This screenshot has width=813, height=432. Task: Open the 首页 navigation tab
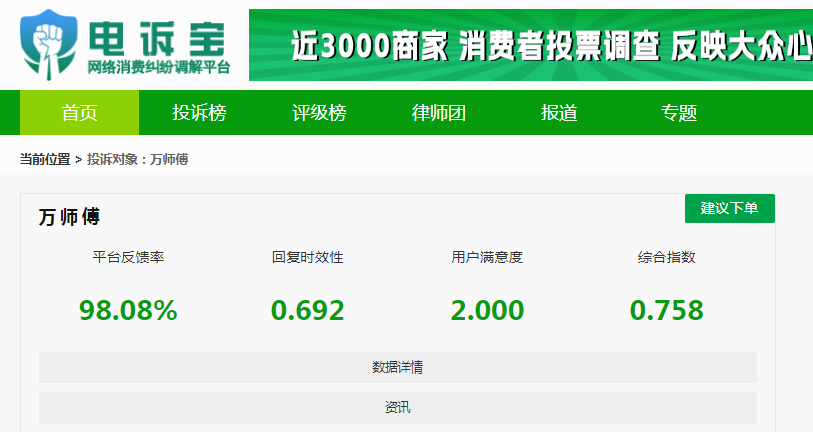click(x=79, y=113)
